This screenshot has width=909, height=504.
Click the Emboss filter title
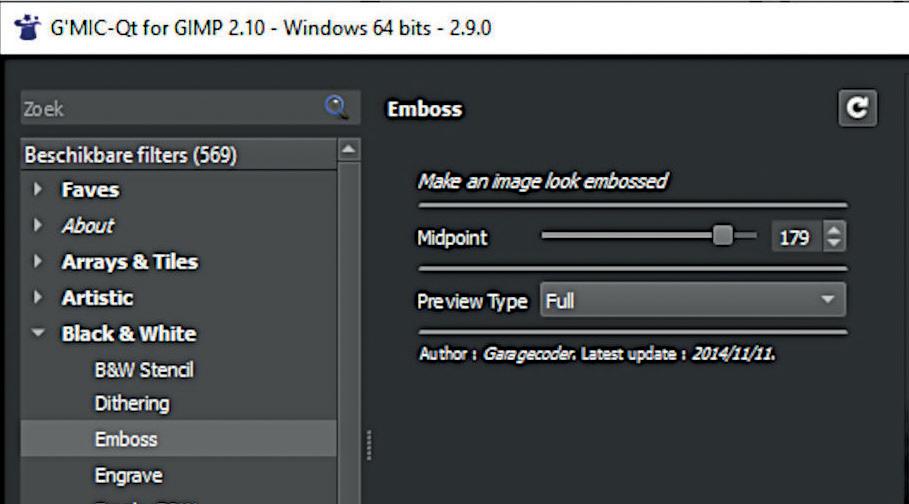pos(425,109)
